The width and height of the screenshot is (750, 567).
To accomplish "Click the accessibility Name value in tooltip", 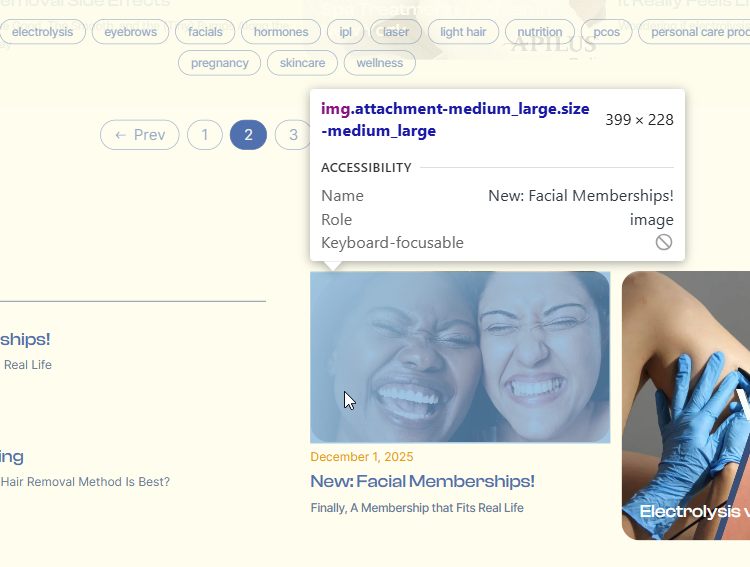I will pyautogui.click(x=581, y=196).
